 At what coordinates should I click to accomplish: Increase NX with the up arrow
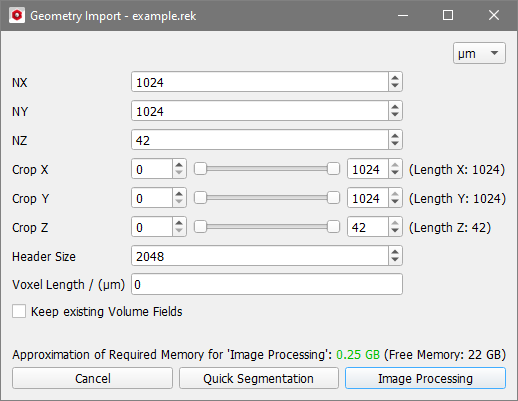(x=395, y=78)
